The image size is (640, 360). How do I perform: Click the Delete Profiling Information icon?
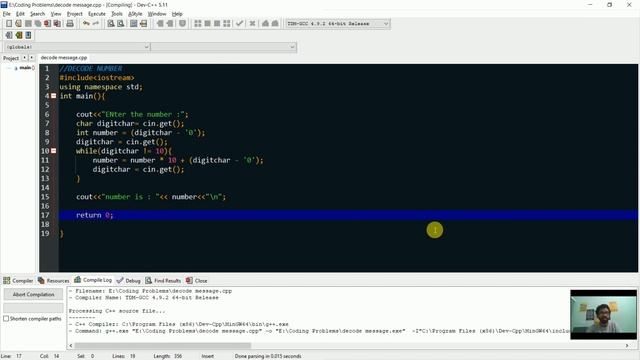(x=275, y=24)
